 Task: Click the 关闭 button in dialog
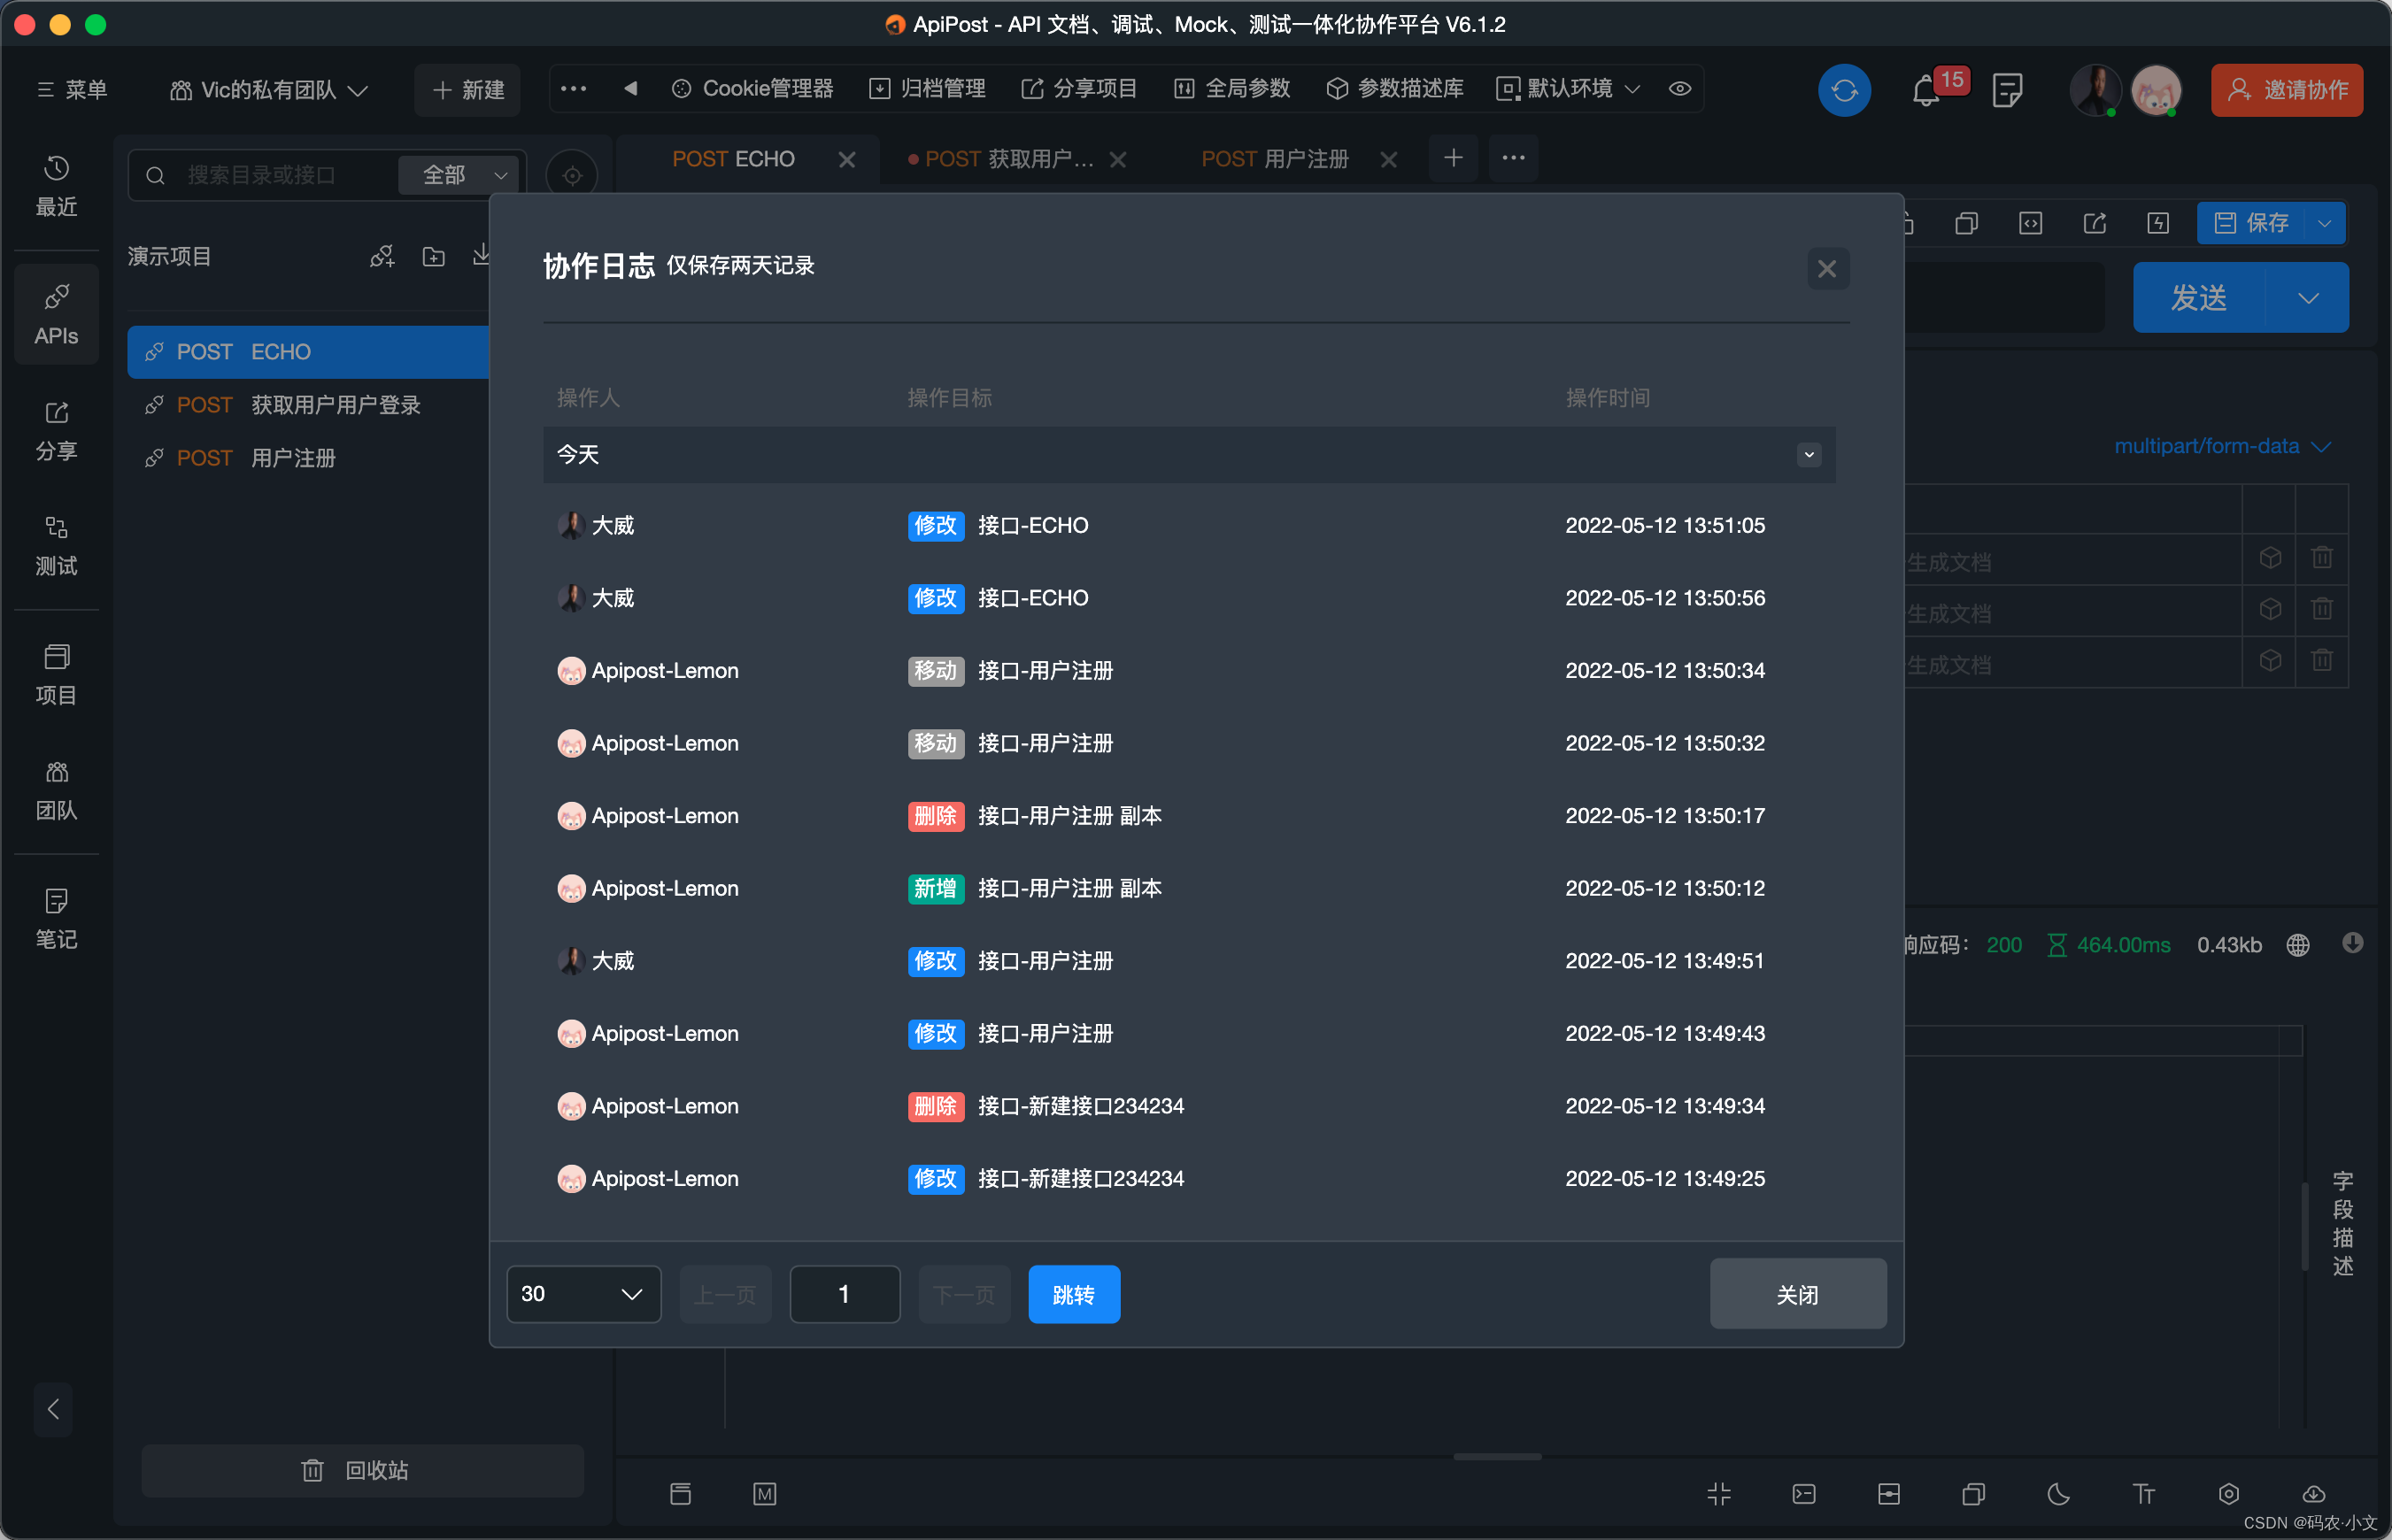pyautogui.click(x=1797, y=1294)
